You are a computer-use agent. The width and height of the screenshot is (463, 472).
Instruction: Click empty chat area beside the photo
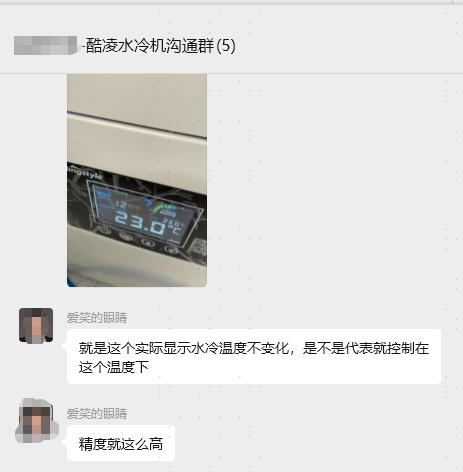click(333, 180)
